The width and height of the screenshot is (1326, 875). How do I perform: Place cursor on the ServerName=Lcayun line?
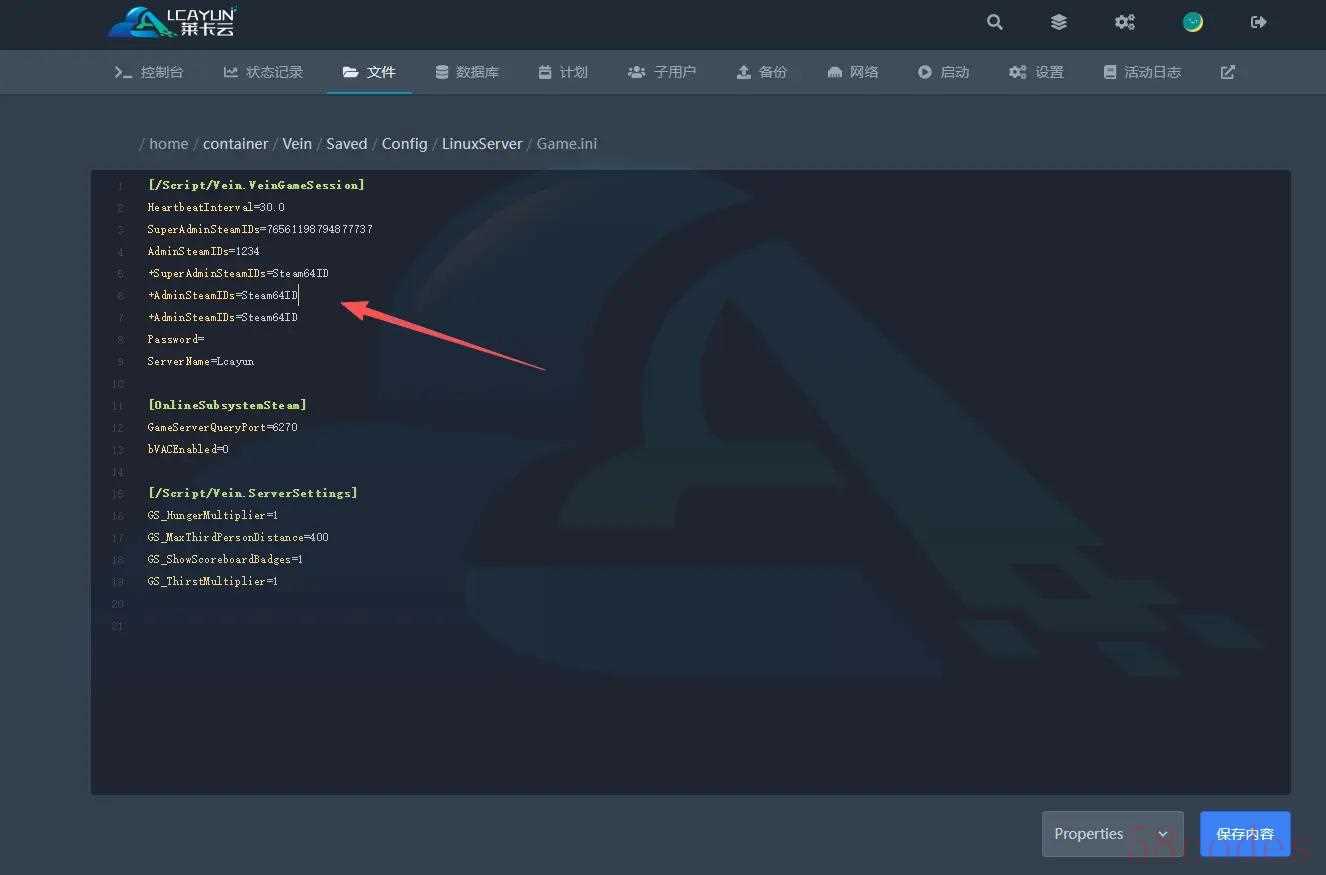pos(201,361)
